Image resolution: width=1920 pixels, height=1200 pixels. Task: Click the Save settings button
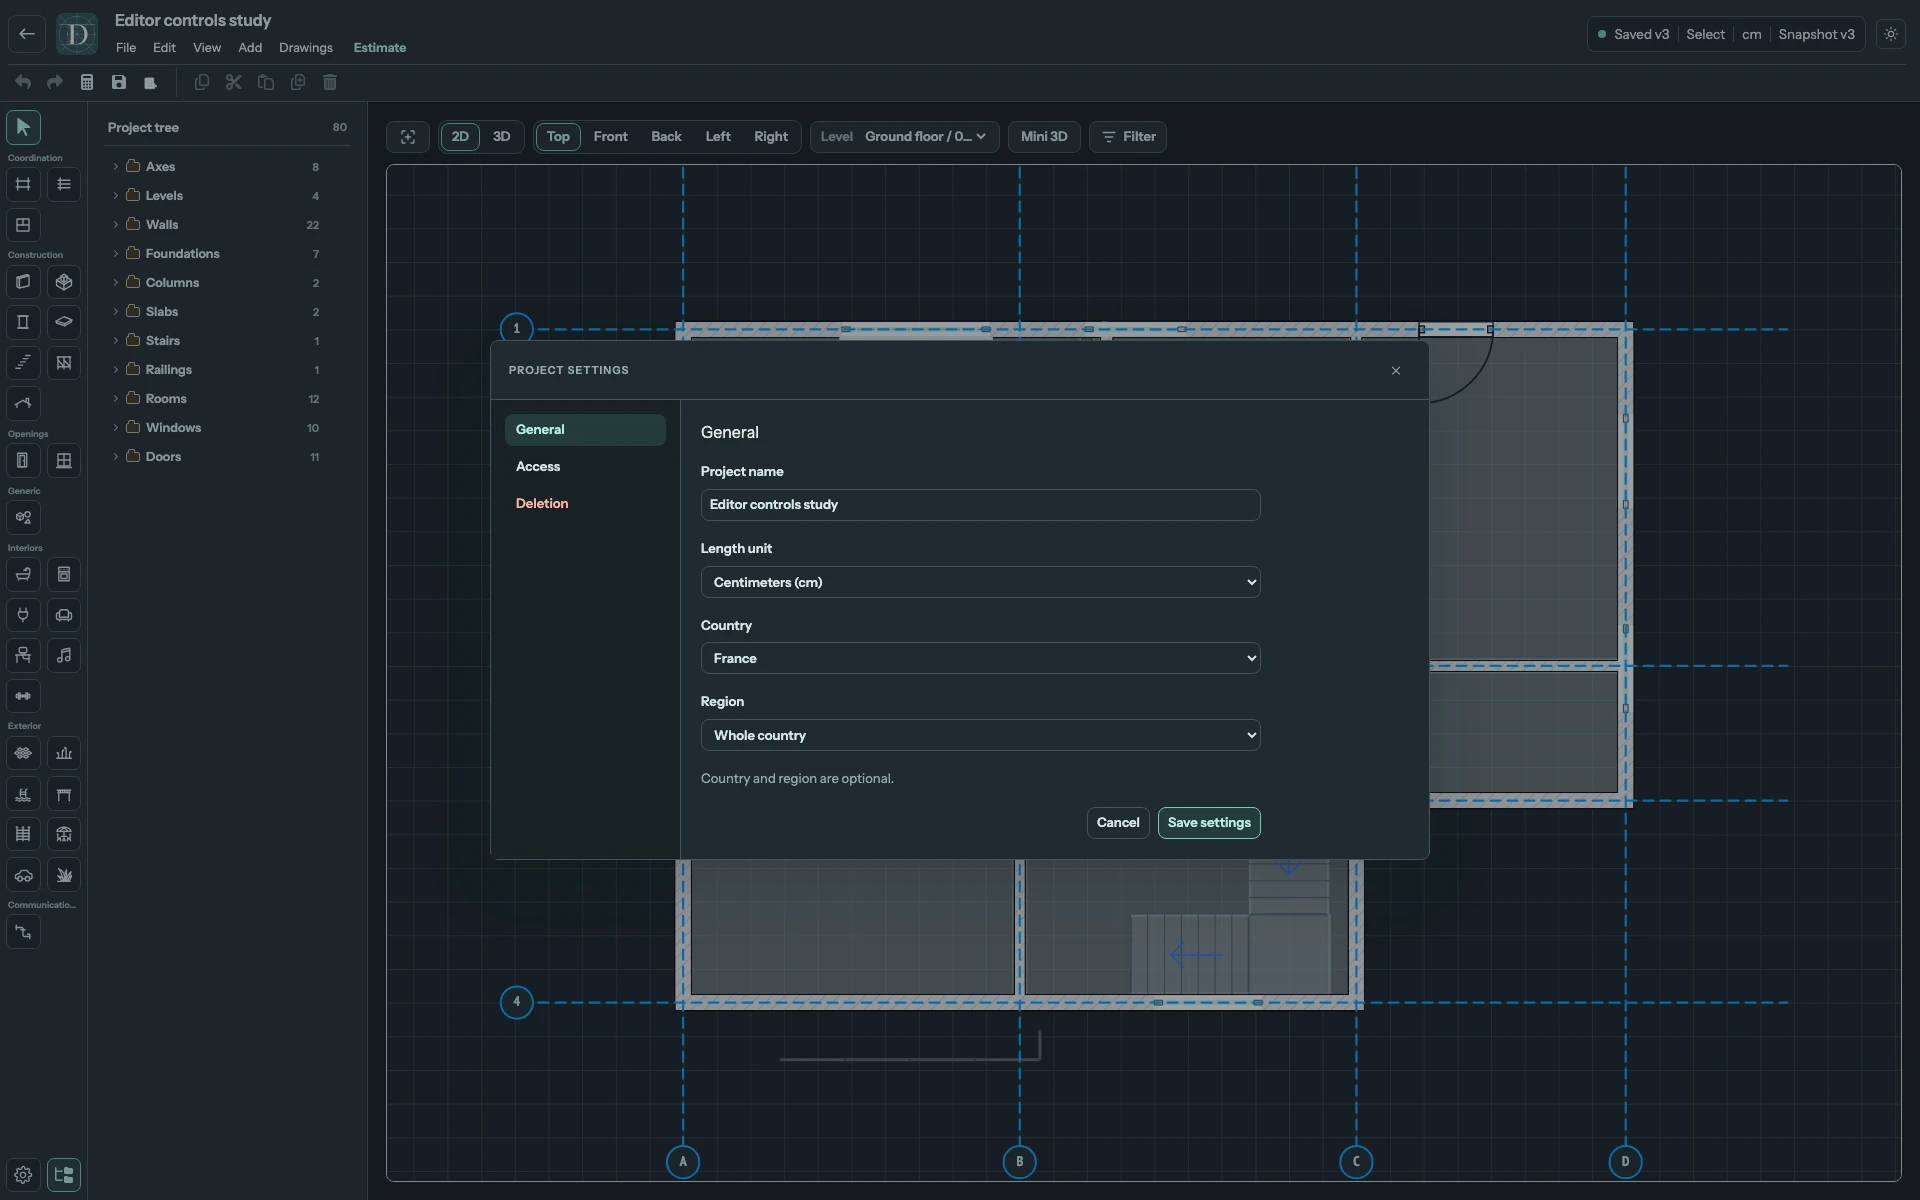1209,823
